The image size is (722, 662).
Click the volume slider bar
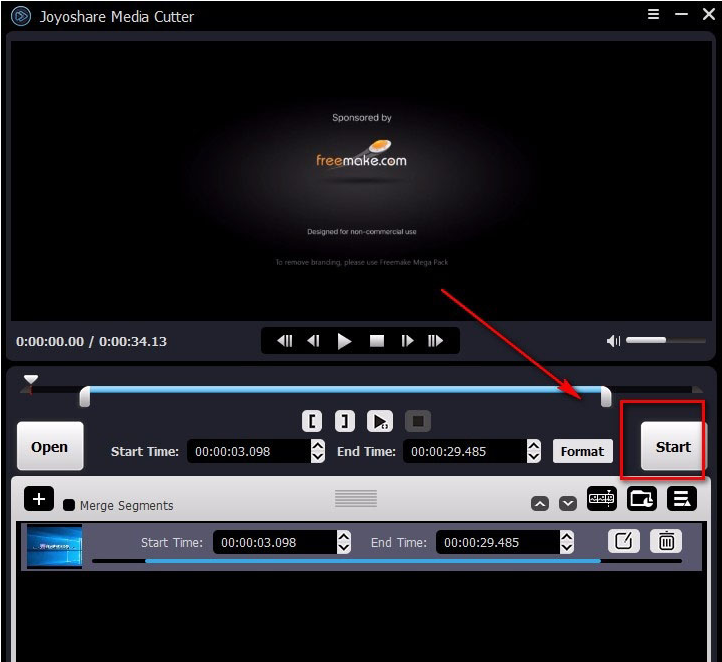click(658, 341)
